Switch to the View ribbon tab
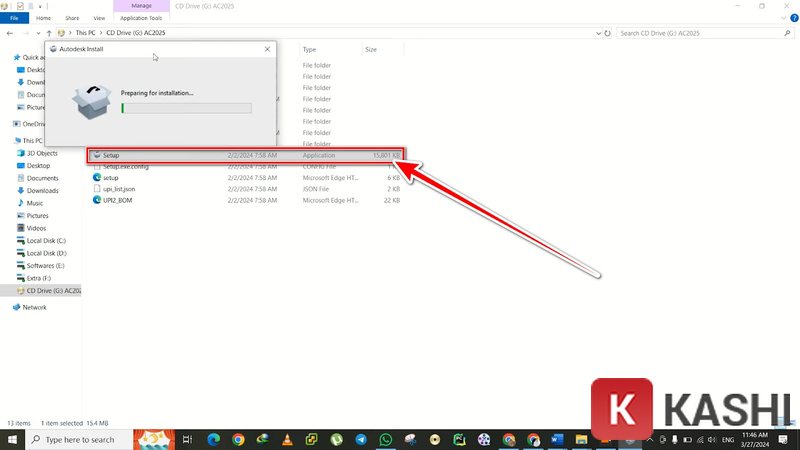 pyautogui.click(x=99, y=18)
